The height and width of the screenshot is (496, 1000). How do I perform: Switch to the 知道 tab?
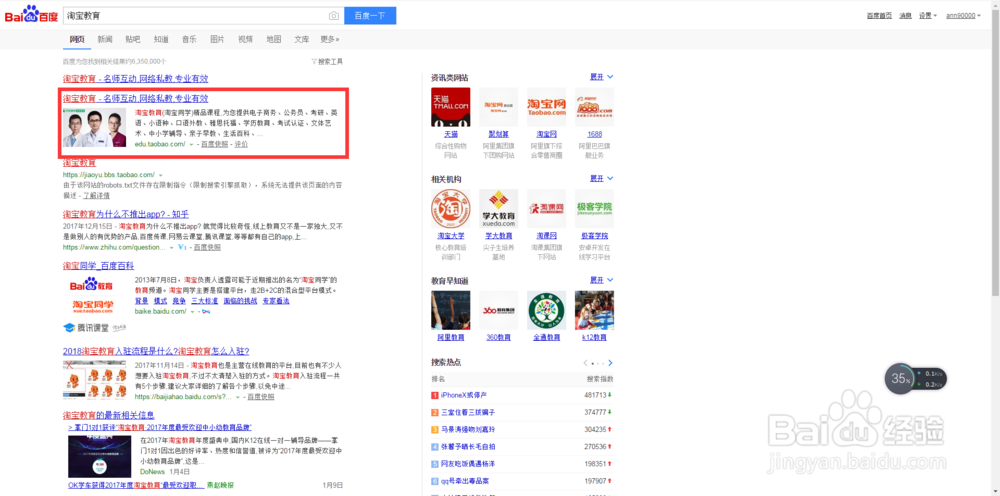(x=161, y=40)
